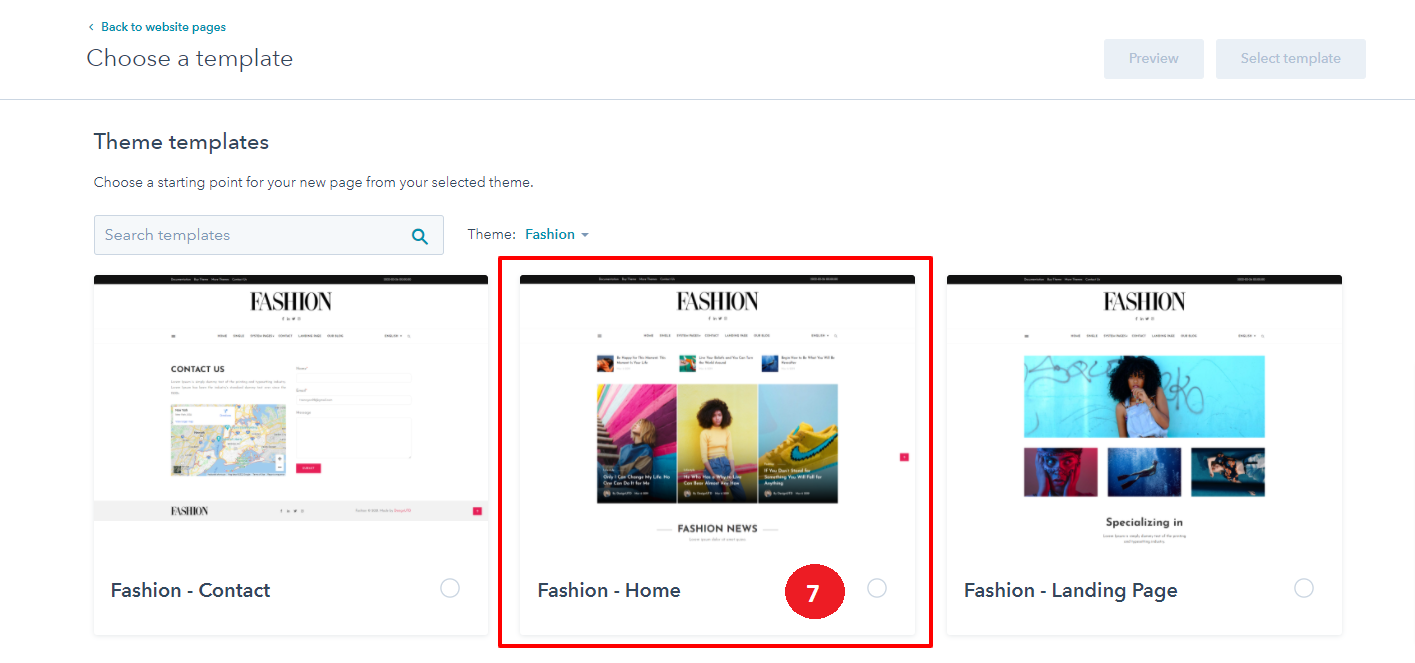
Task: Click the search magnifier icon
Action: 420,236
